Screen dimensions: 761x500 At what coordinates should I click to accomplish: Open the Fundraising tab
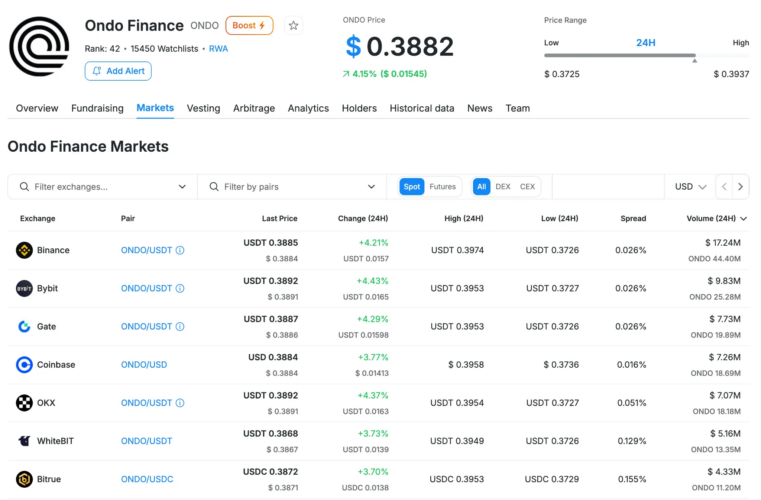coord(97,108)
